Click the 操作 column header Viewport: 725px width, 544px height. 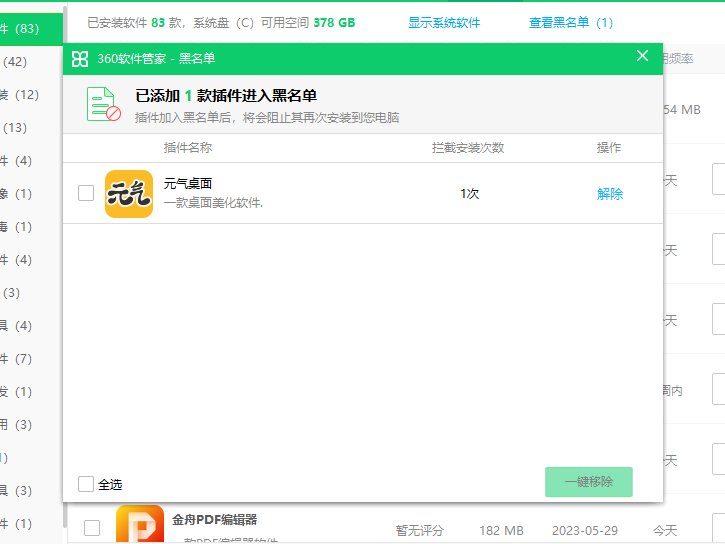click(x=609, y=148)
